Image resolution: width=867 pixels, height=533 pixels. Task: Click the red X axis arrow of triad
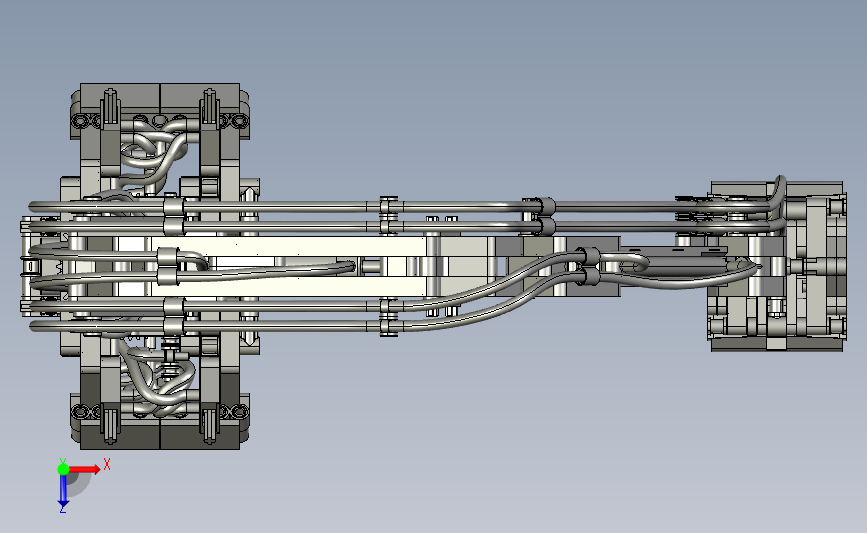pos(84,469)
